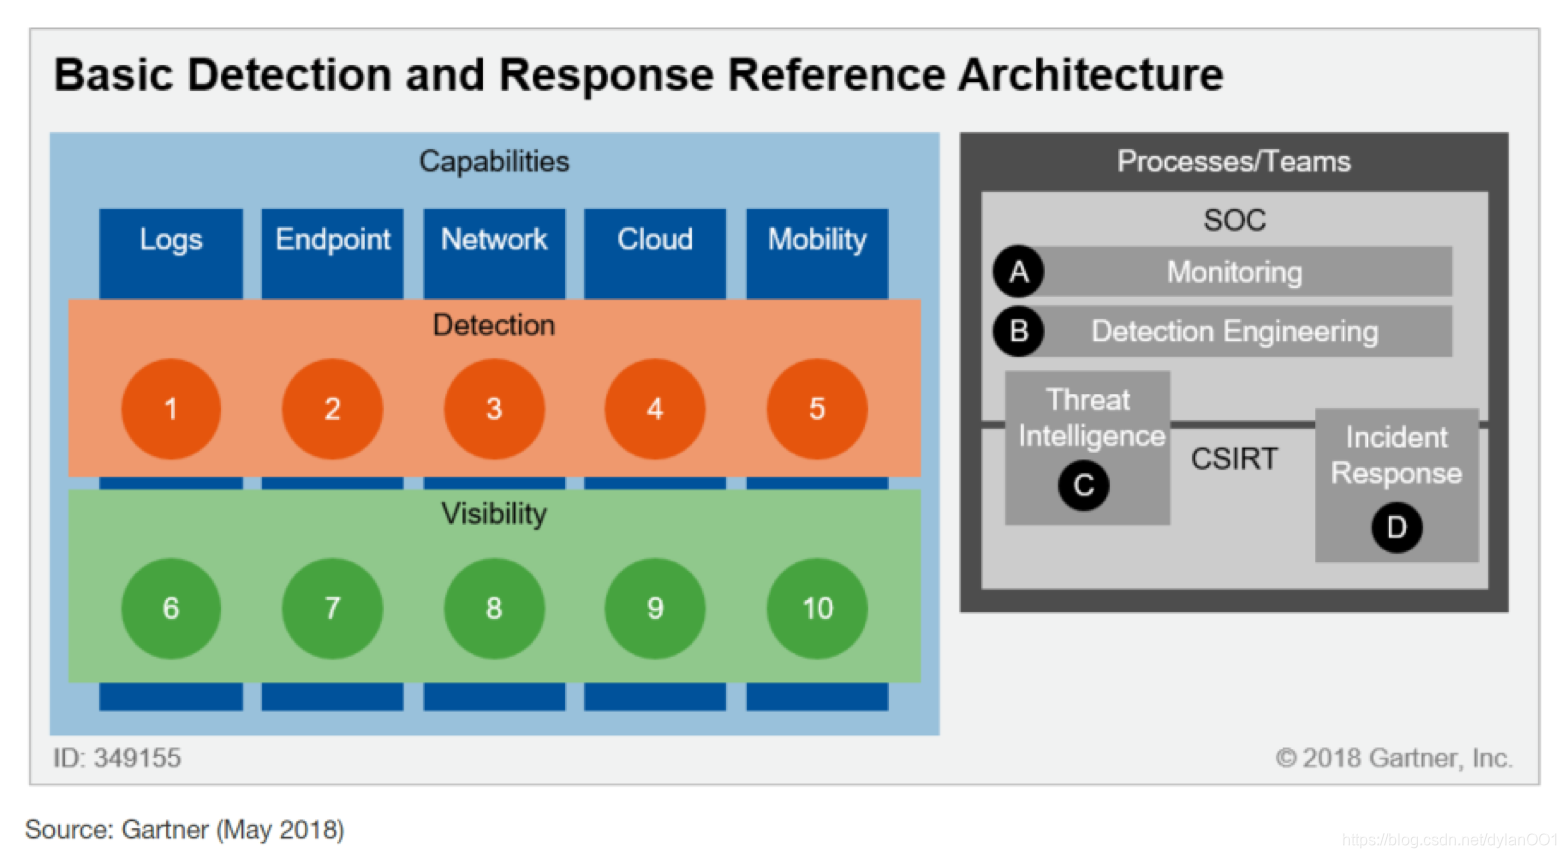Viewport: 1566px width, 858px height.
Task: Click the Monitoring bar text
Action: pos(1235,272)
